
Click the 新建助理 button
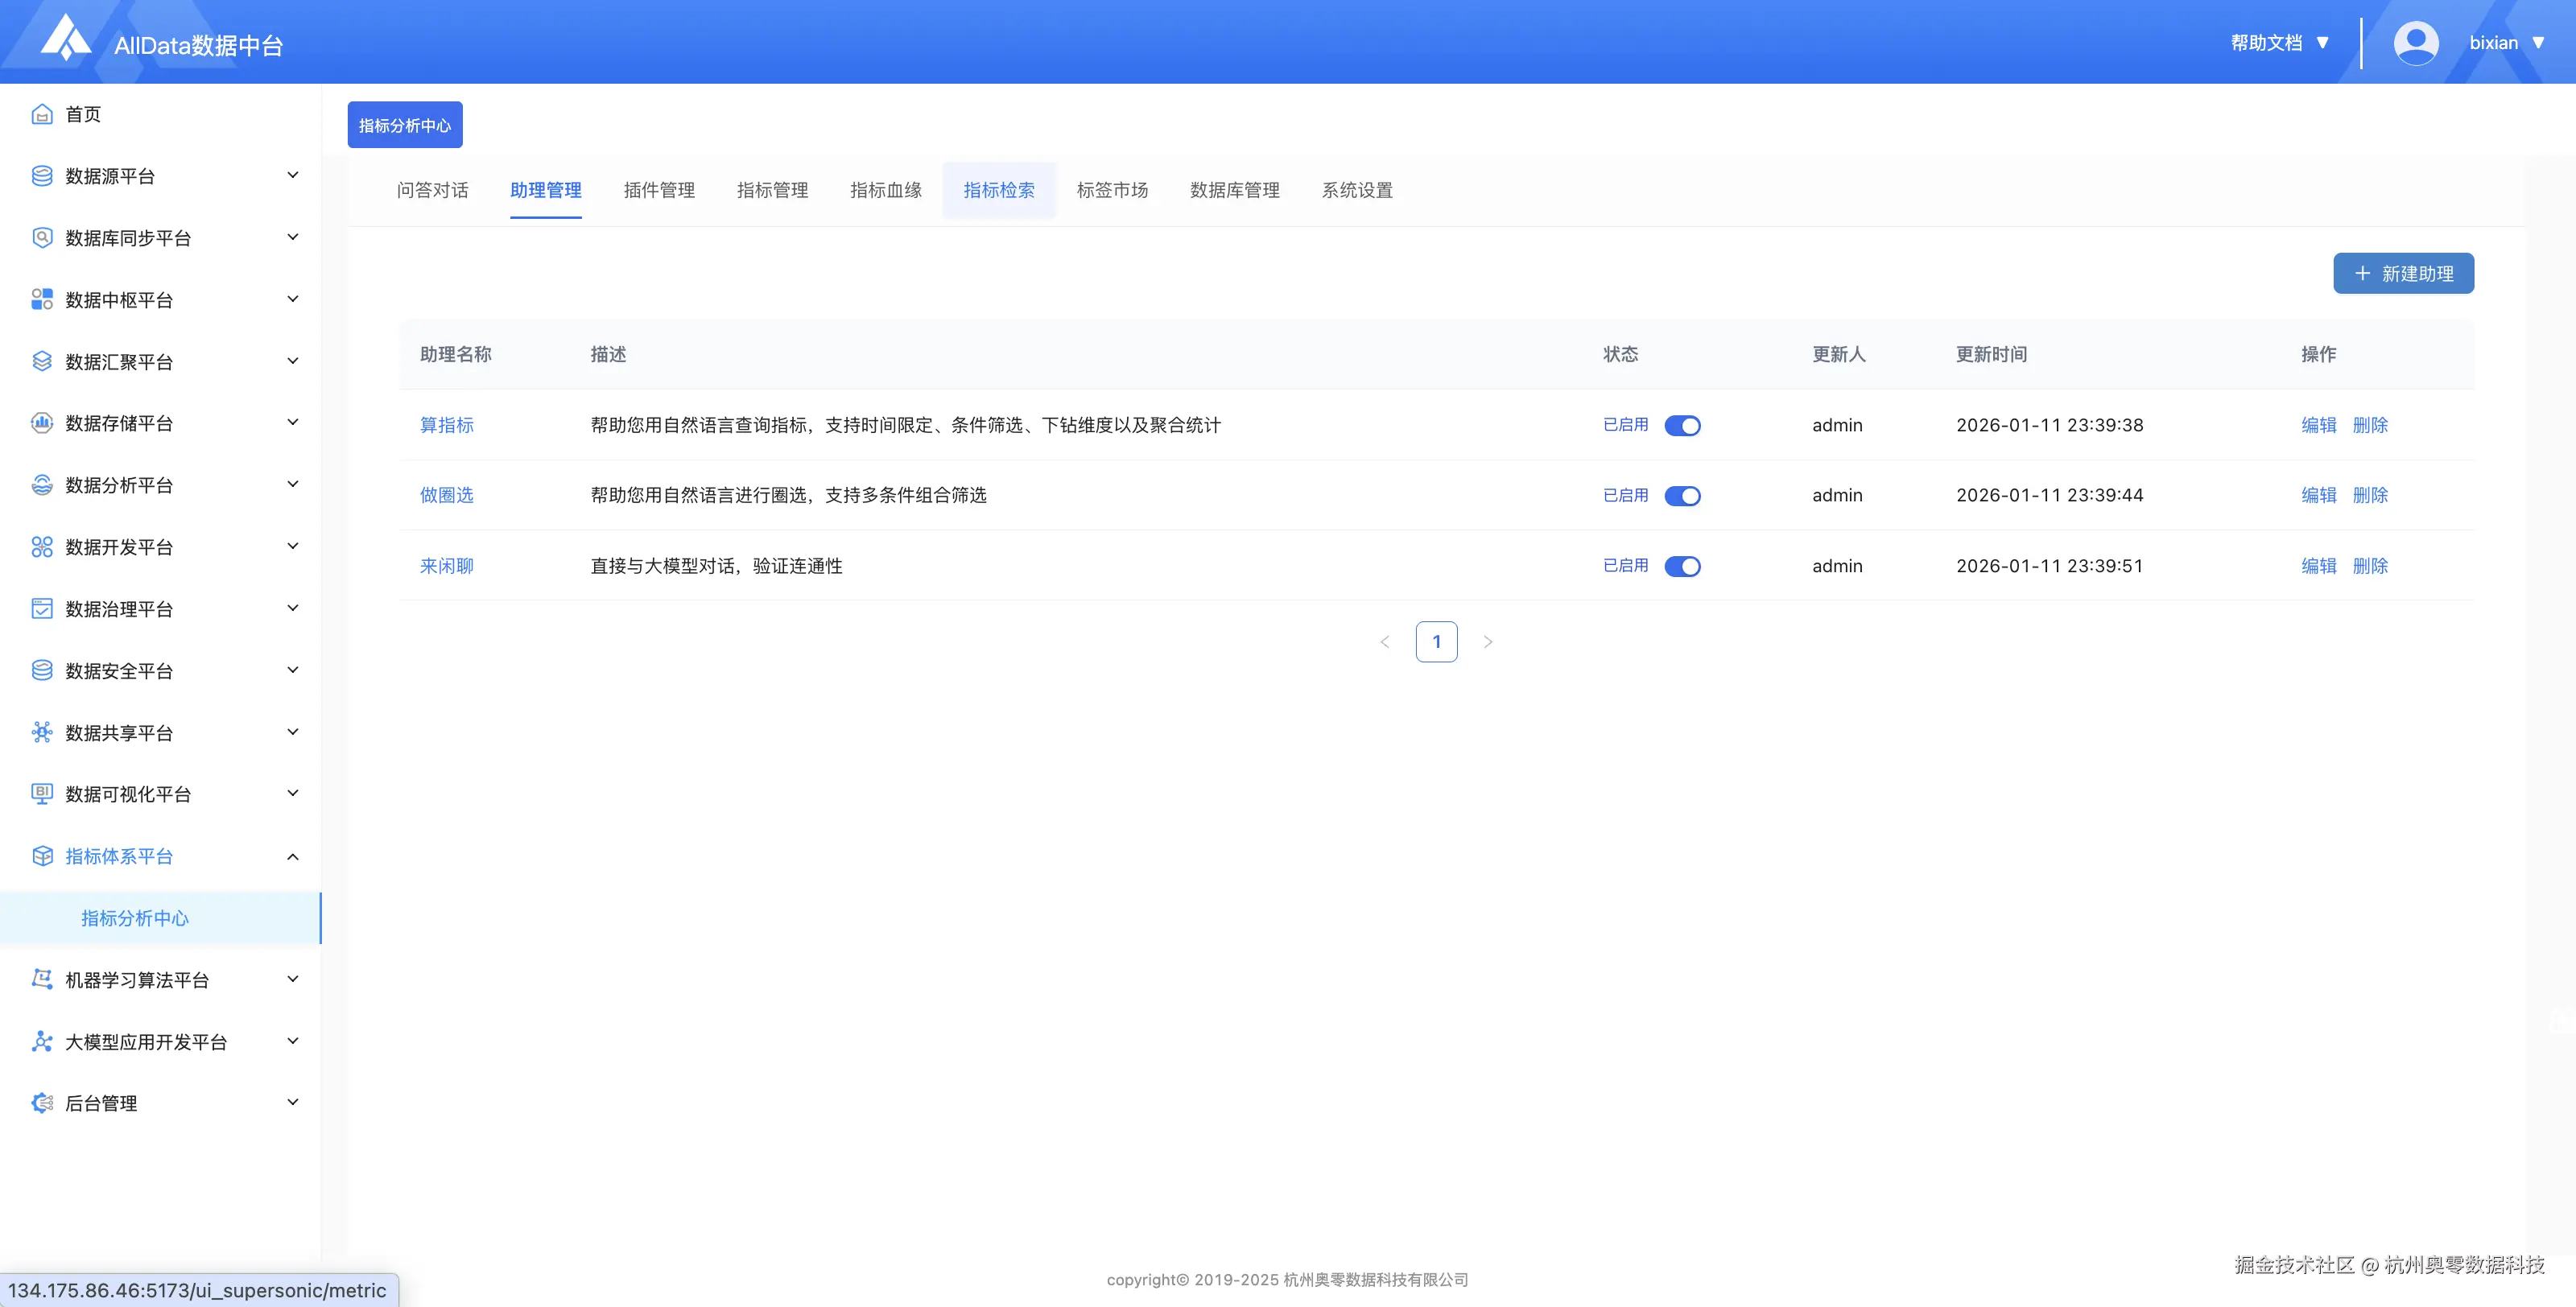[2403, 273]
